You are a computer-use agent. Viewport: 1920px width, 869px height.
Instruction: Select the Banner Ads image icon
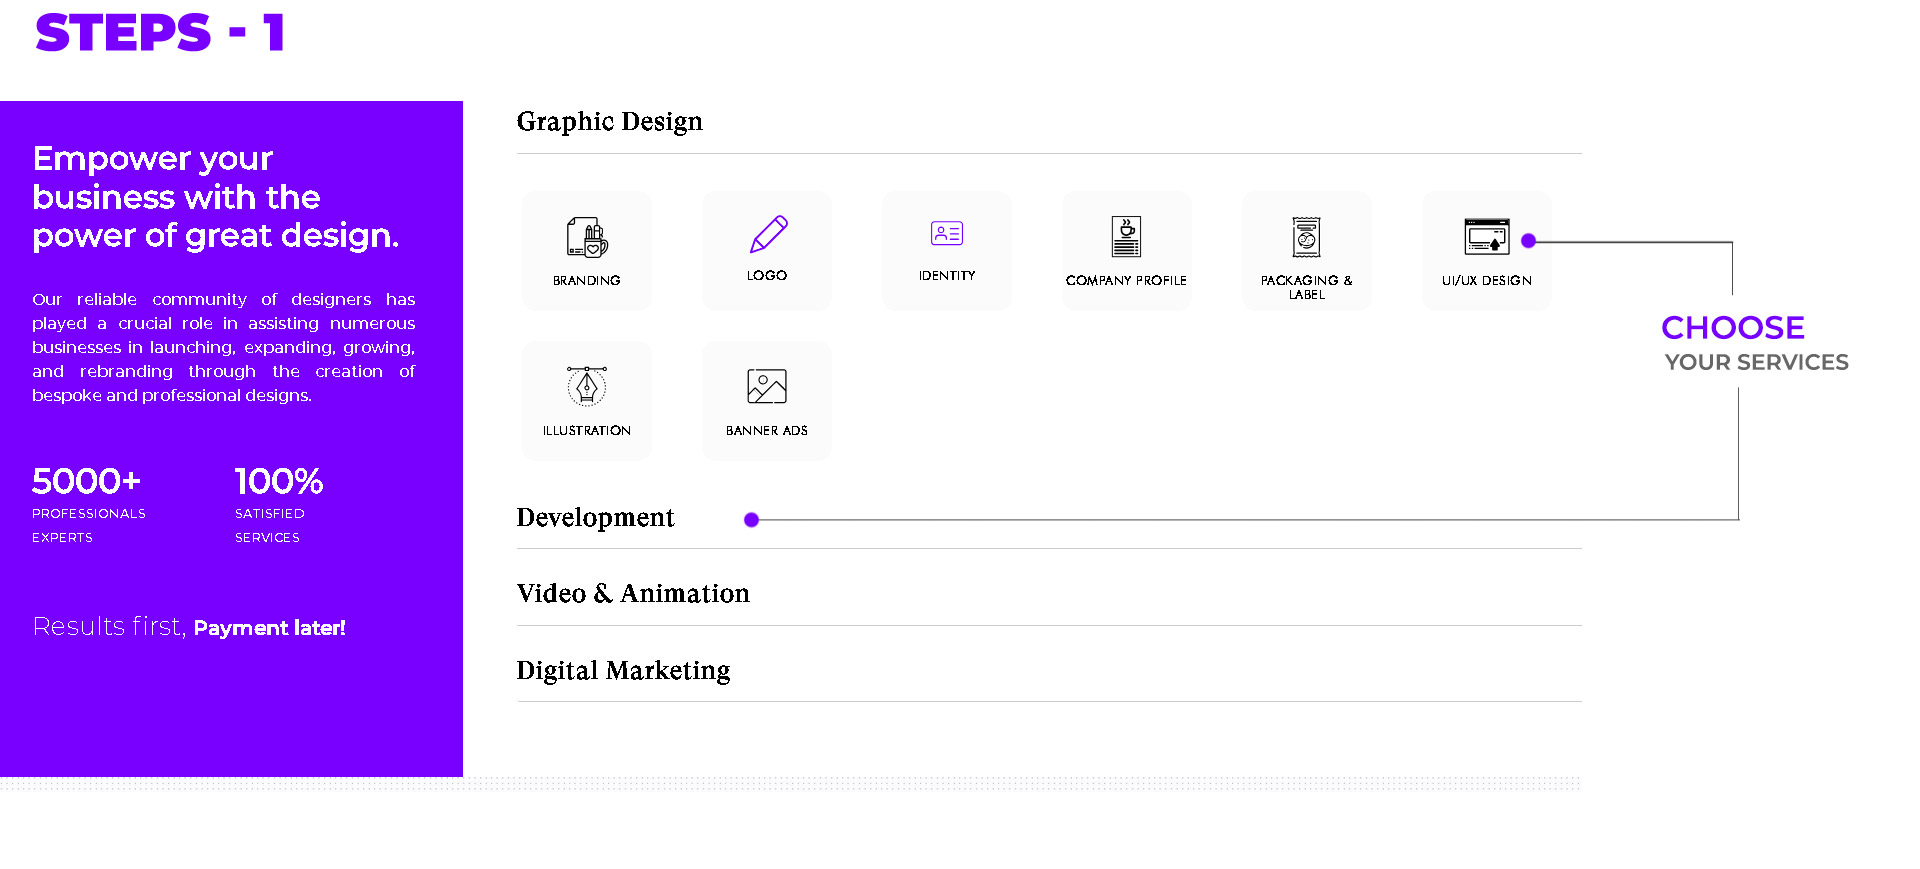[767, 386]
